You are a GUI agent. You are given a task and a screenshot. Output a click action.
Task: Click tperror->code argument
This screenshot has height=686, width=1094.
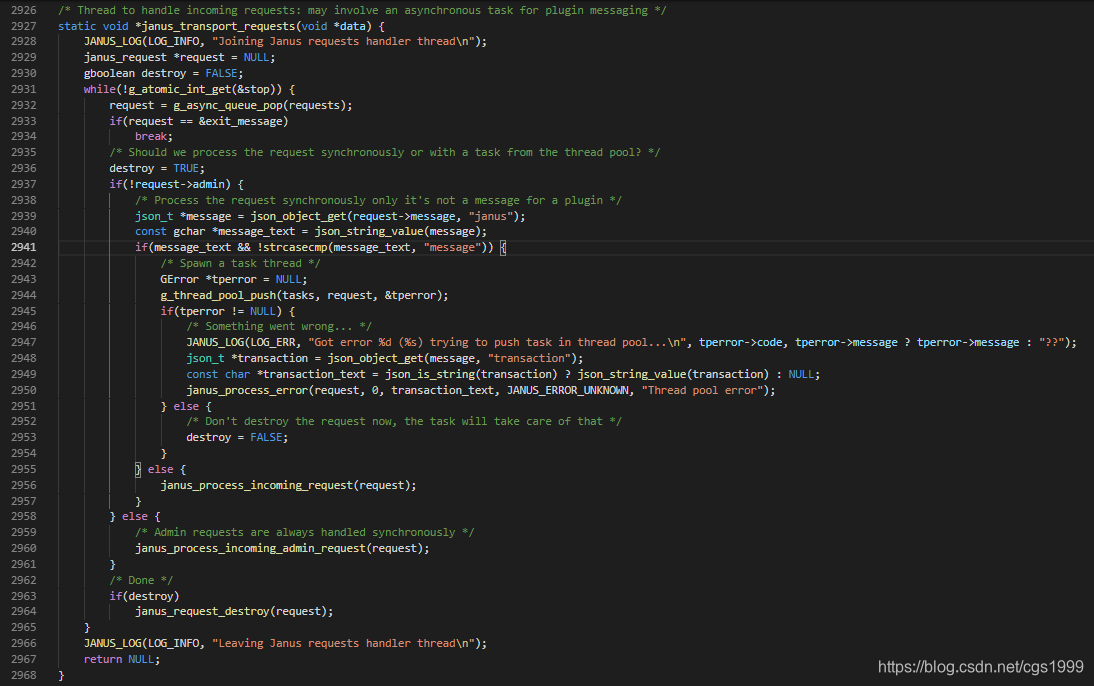click(x=740, y=342)
